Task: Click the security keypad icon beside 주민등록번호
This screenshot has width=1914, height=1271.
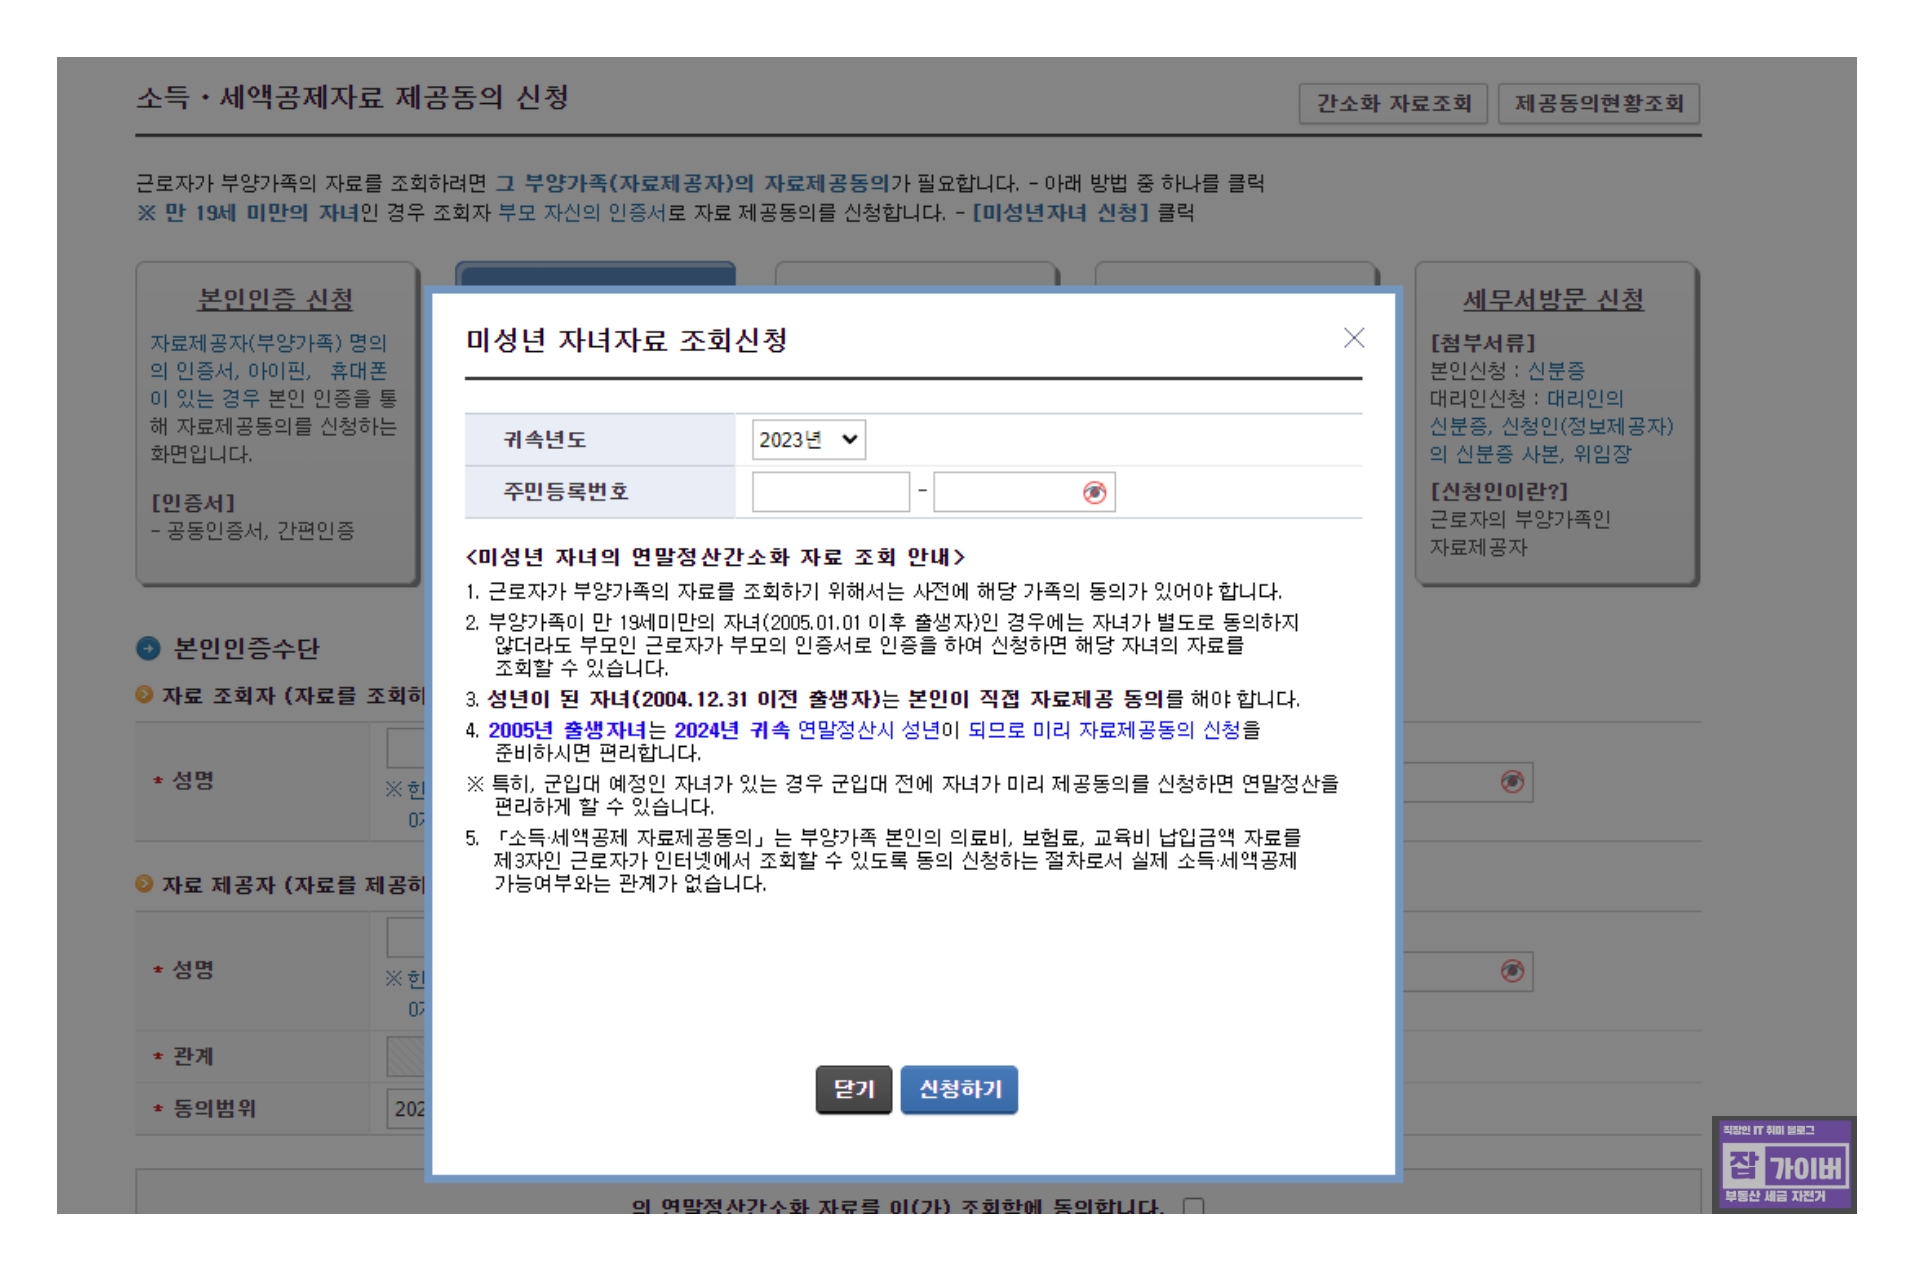Action: pos(1095,492)
